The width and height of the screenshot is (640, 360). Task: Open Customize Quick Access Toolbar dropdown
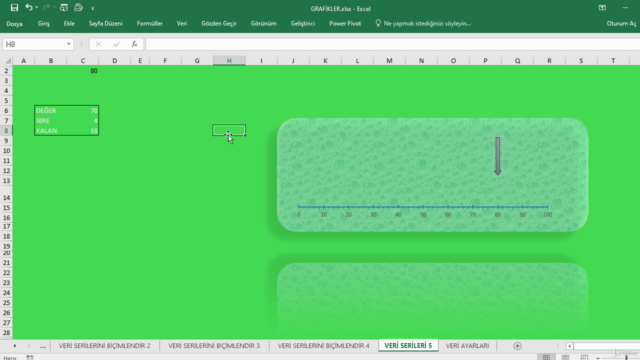[93, 8]
